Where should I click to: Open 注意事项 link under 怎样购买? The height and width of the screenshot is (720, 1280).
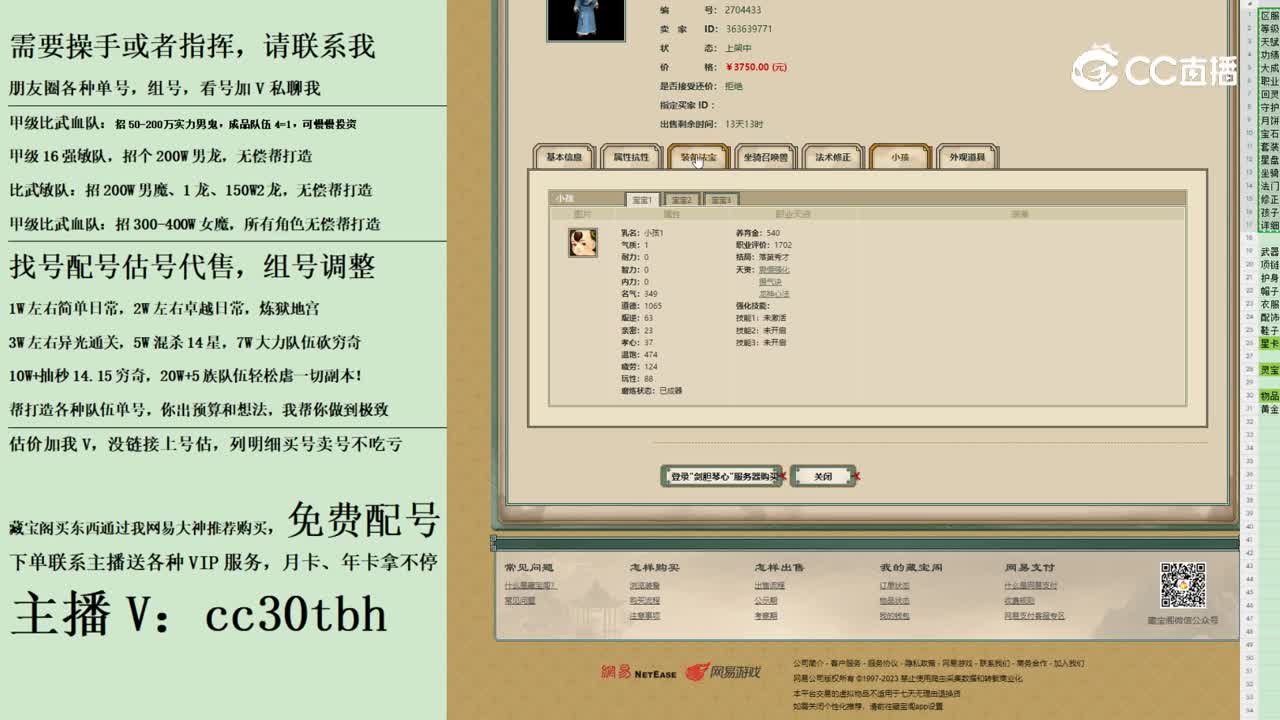(x=645, y=615)
